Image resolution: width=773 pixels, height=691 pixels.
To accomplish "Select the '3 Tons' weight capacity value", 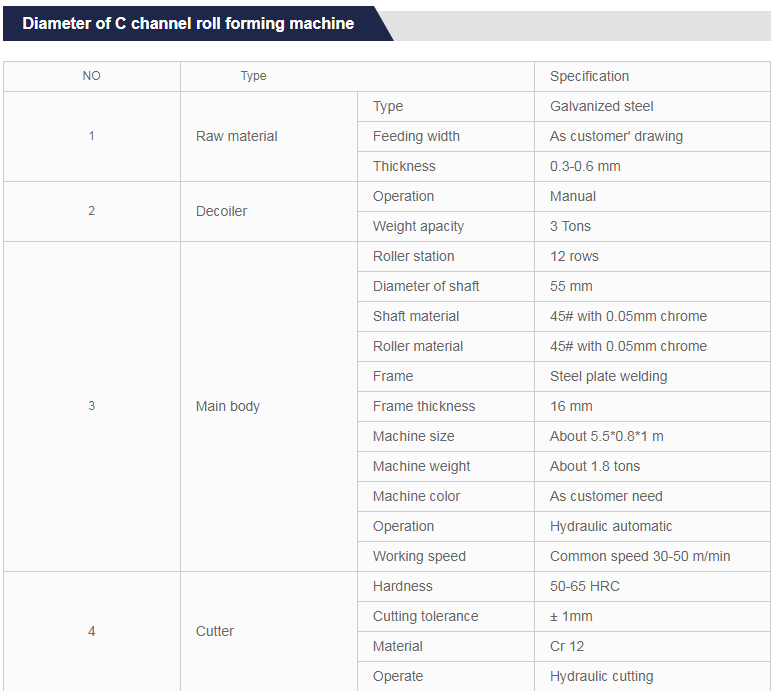I will [570, 227].
